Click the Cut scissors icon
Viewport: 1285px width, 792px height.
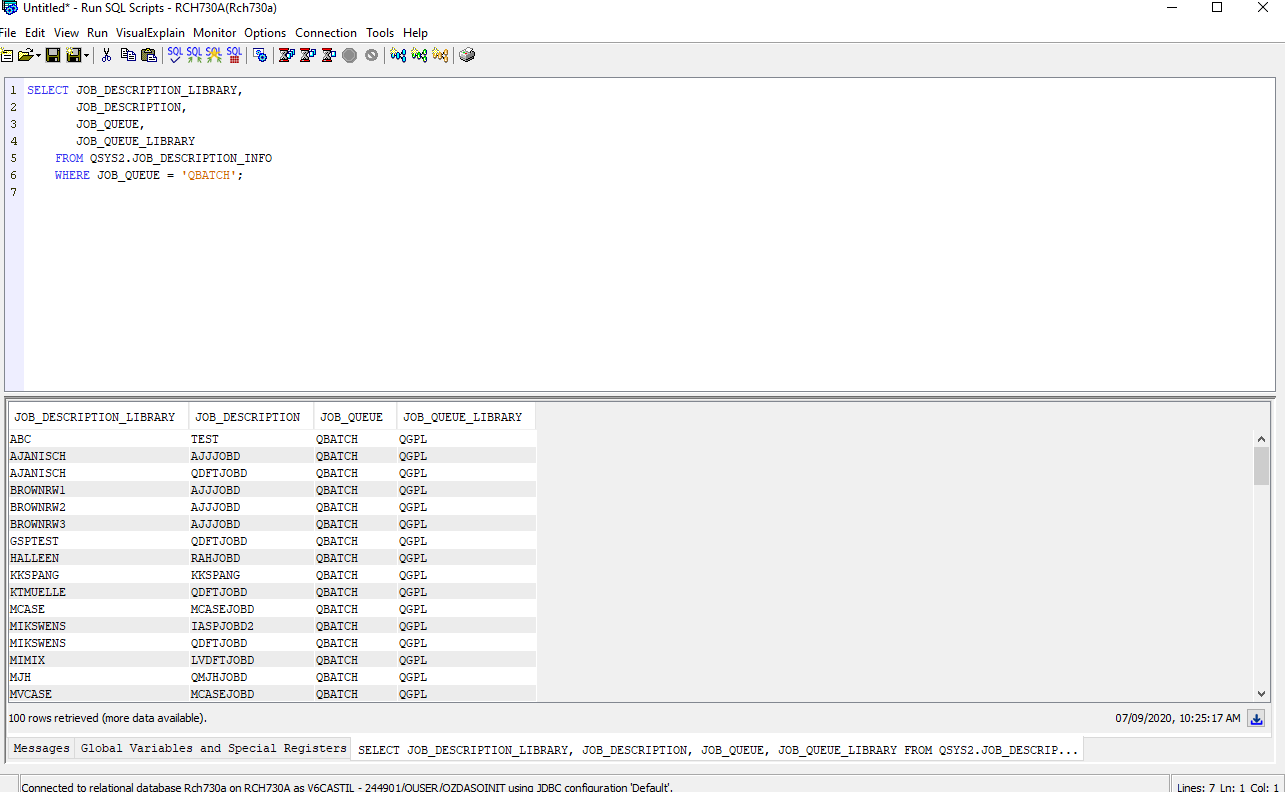coord(106,55)
